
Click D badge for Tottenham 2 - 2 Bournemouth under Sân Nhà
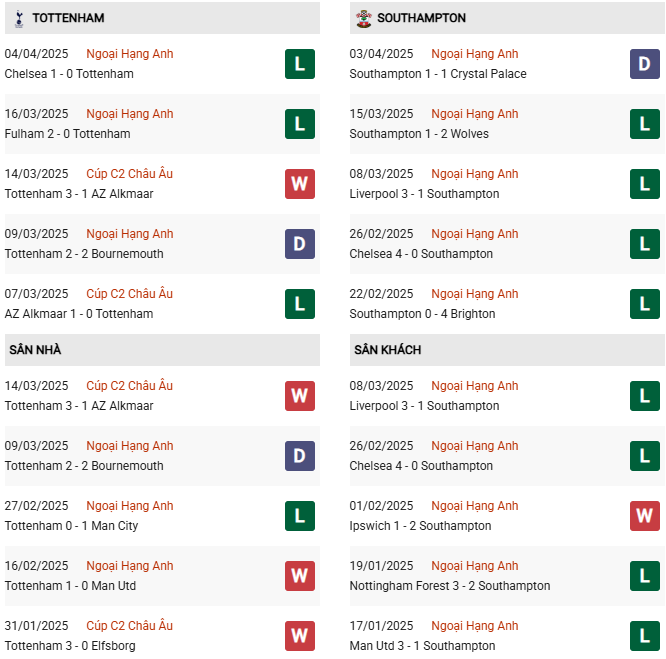(x=299, y=456)
